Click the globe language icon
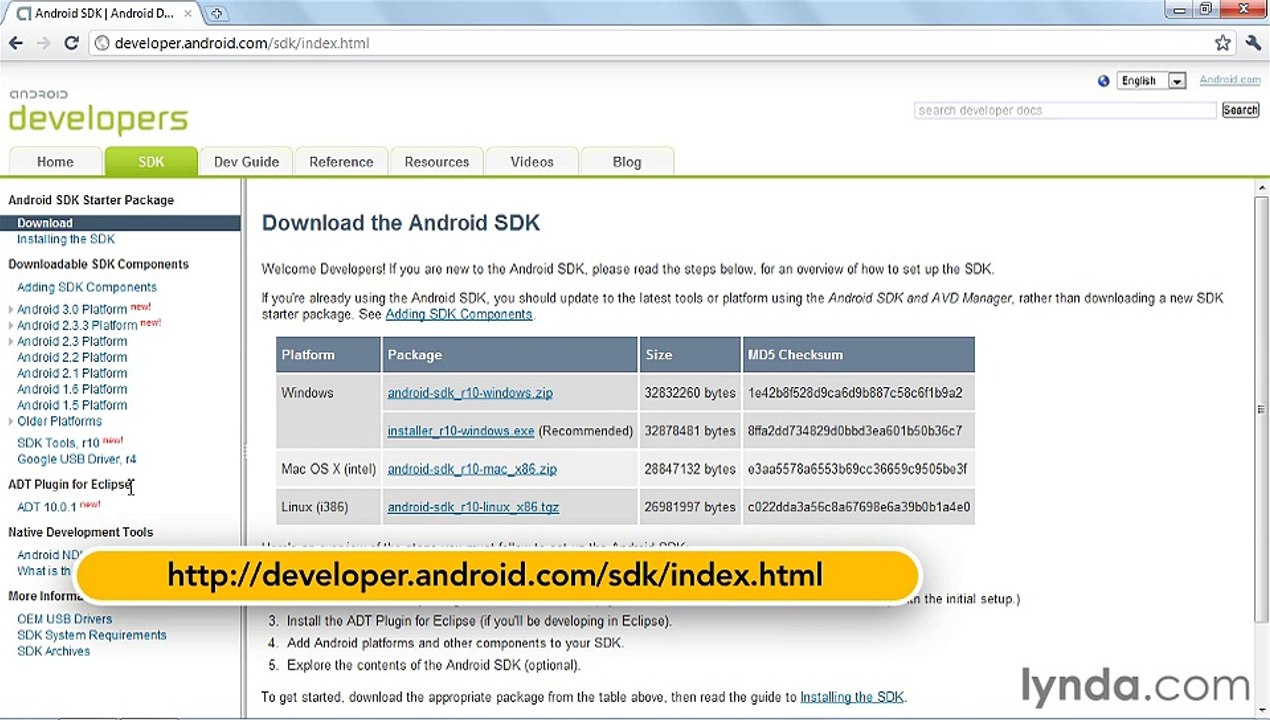Image resolution: width=1270 pixels, height=720 pixels. (x=1103, y=81)
